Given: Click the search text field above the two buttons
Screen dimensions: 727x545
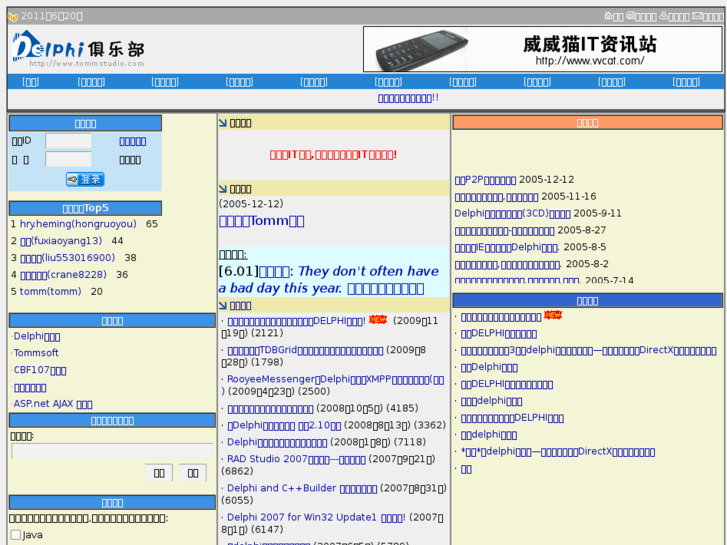Looking at the screenshot, I should pos(112,450).
